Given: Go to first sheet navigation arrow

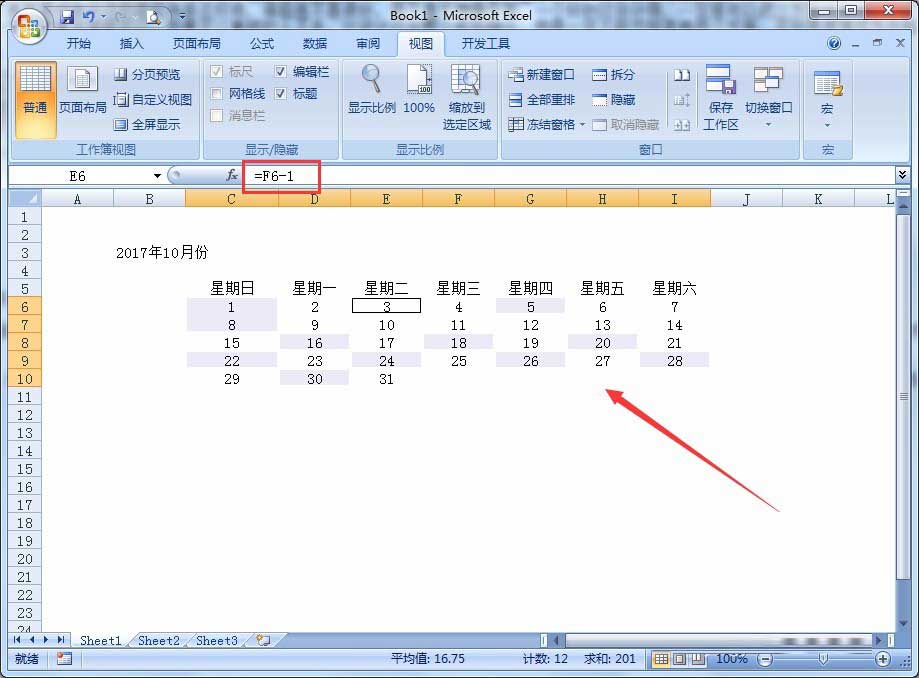Looking at the screenshot, I should tap(17, 640).
